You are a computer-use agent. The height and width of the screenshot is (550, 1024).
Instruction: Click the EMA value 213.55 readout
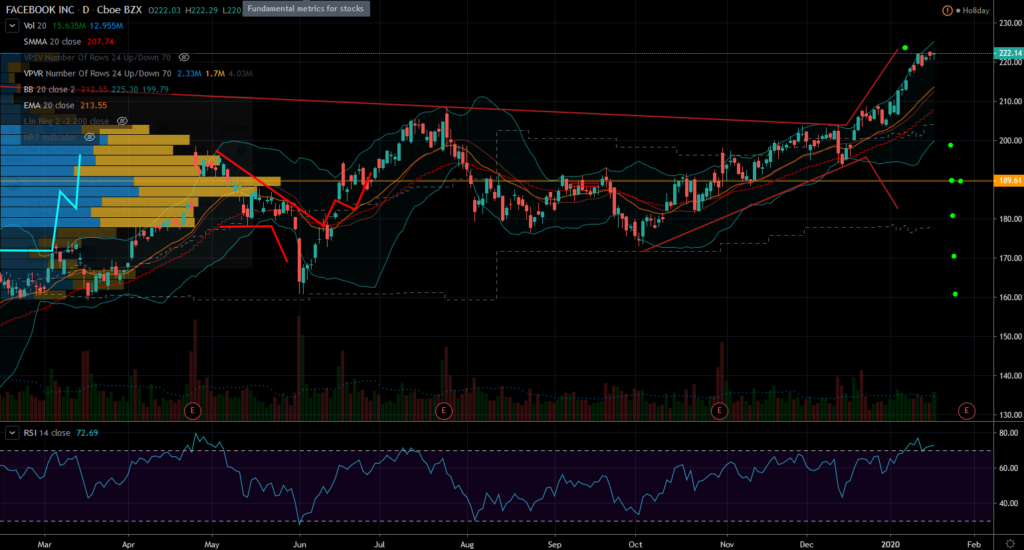pyautogui.click(x=93, y=105)
